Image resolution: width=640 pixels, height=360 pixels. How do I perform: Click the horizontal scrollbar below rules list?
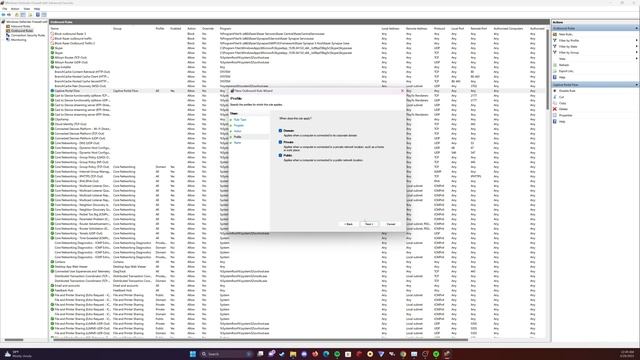[x=259, y=340]
